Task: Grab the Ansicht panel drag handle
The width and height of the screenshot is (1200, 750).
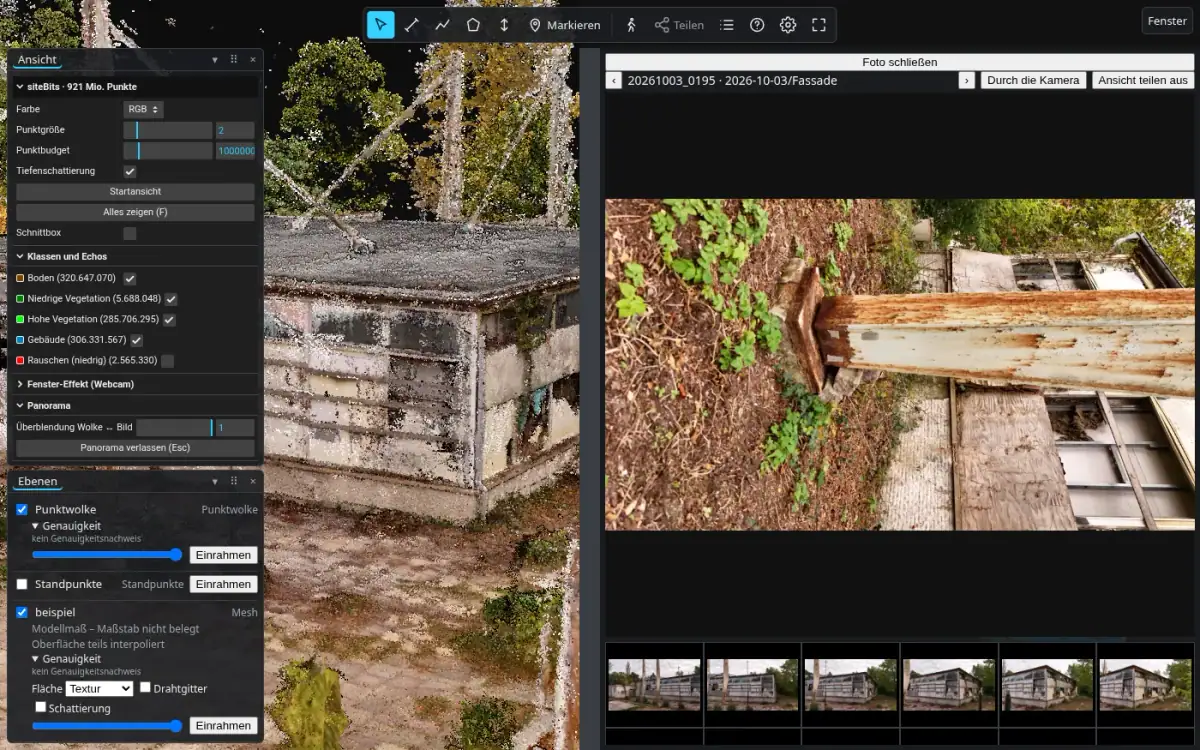Action: point(234,60)
